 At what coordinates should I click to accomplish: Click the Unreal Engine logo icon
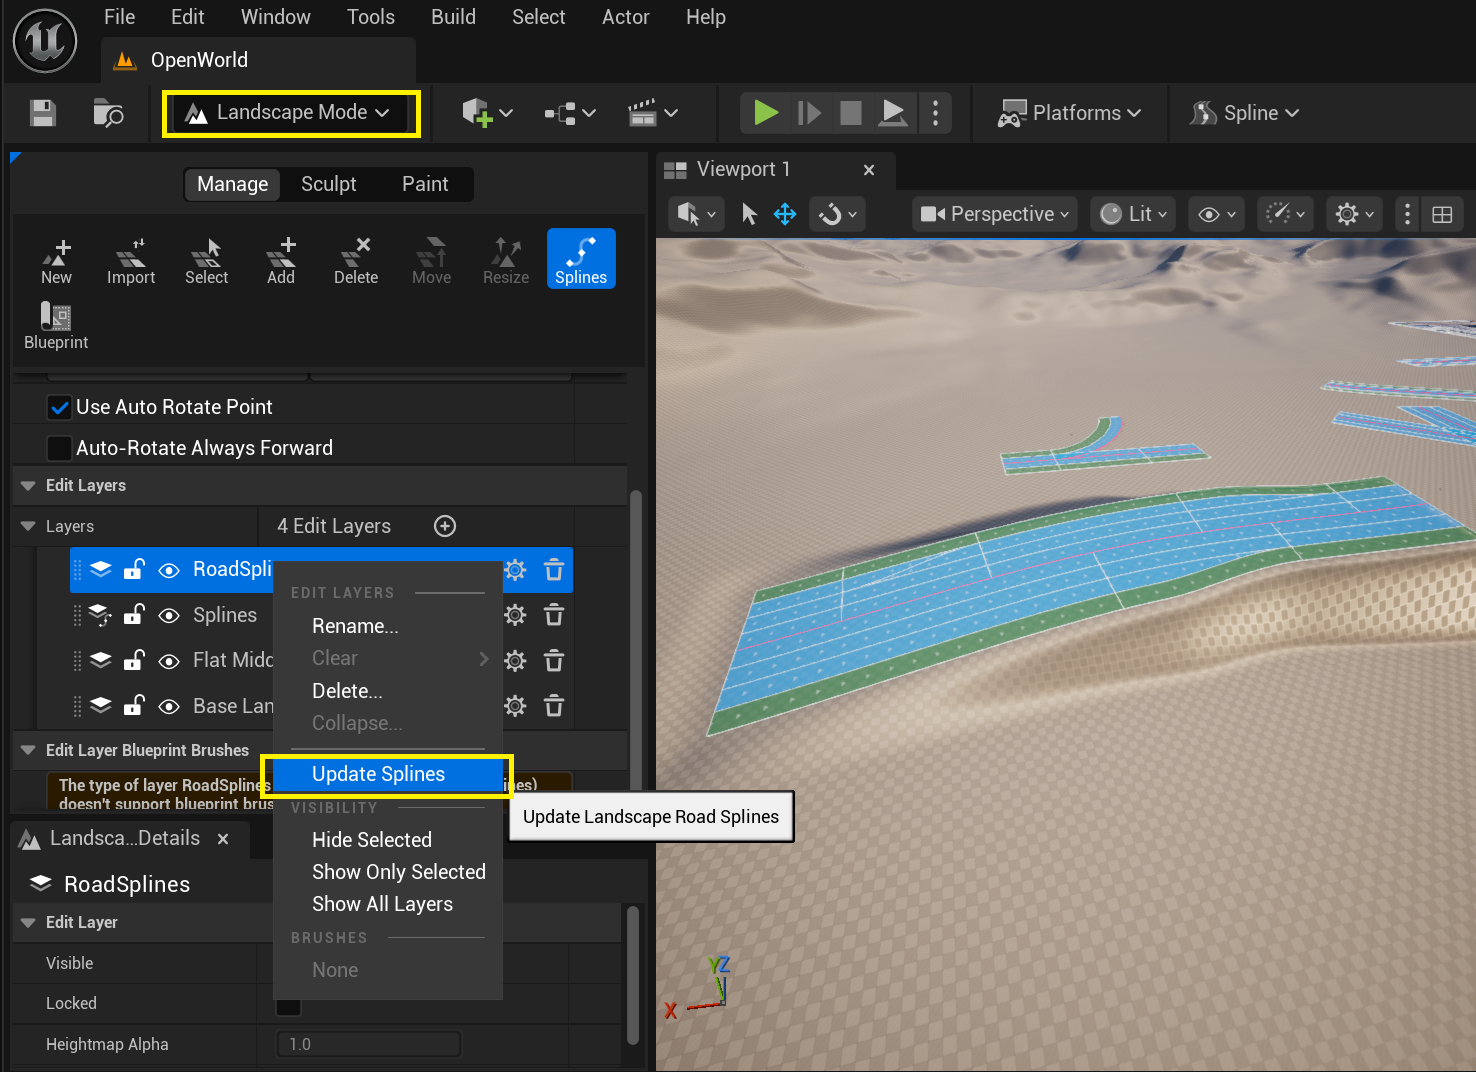tap(45, 41)
